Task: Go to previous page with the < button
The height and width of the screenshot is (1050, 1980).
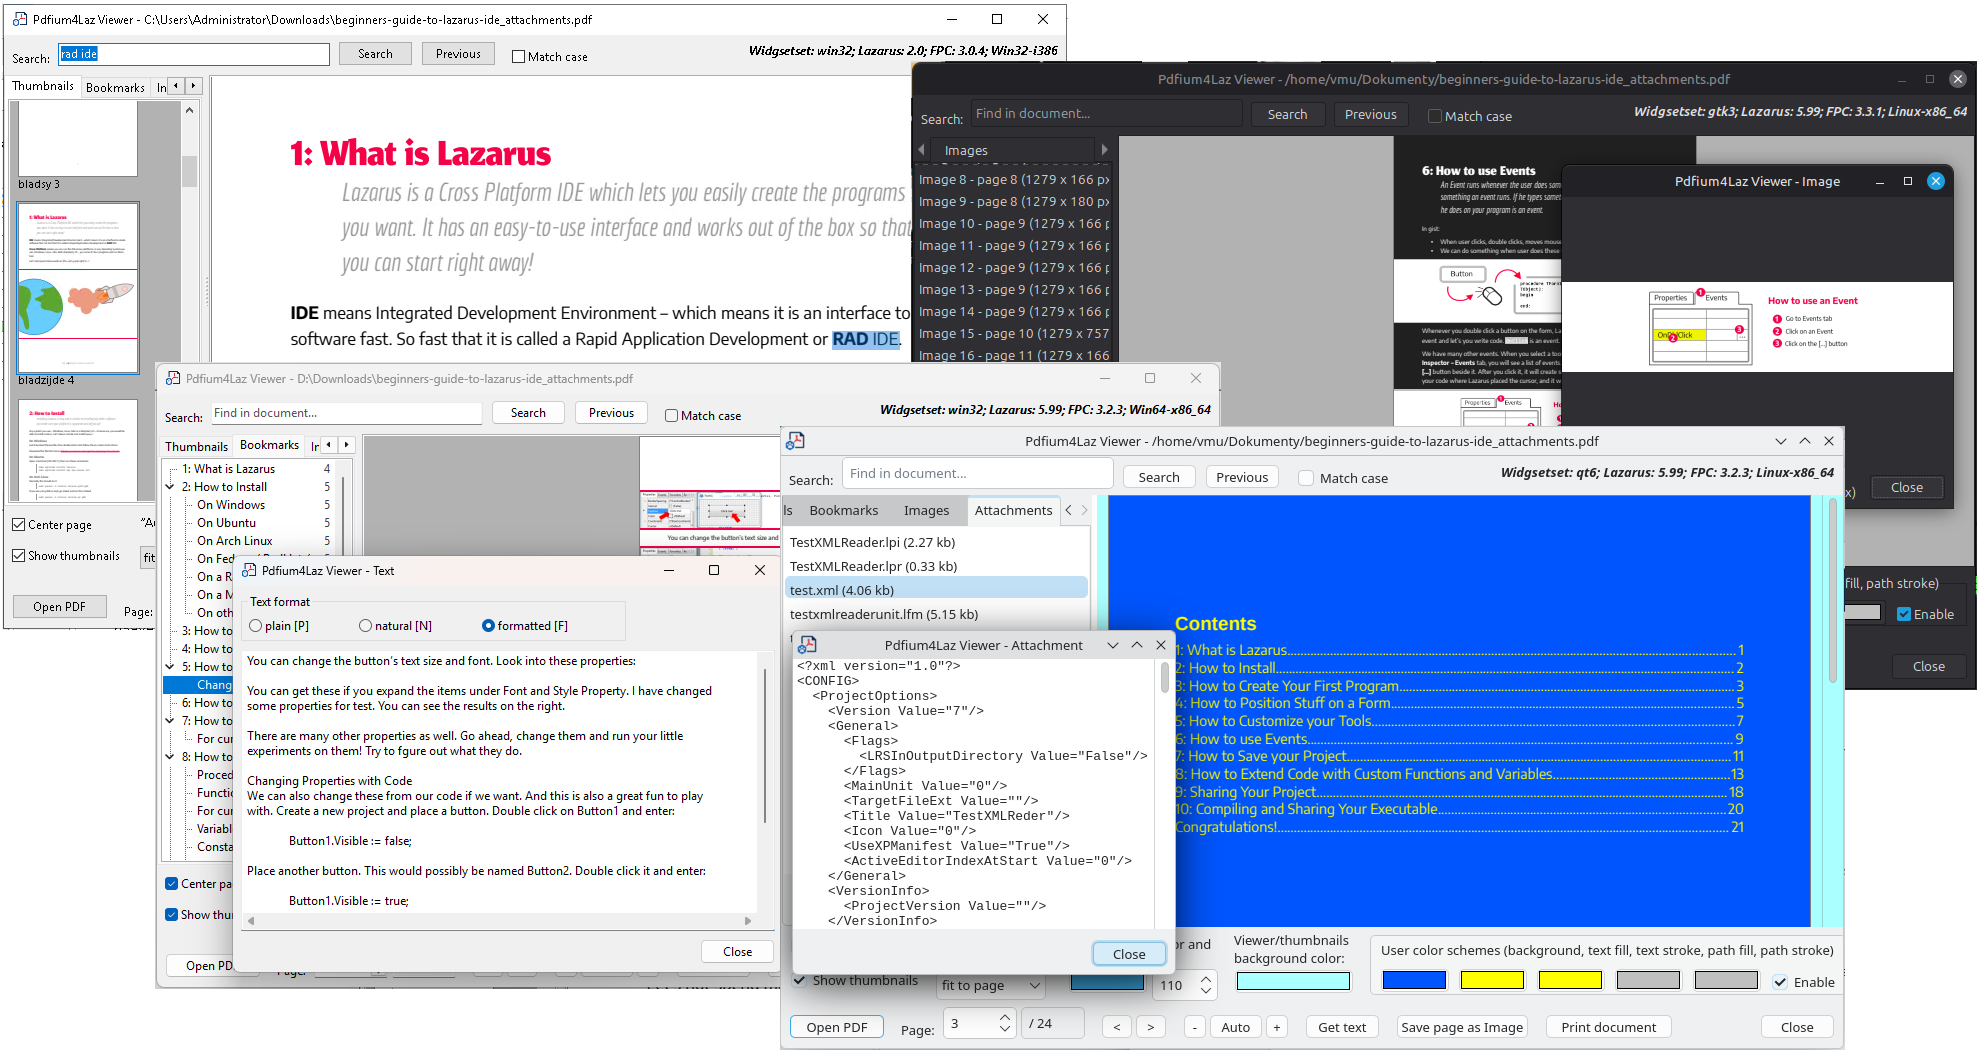Action: click(x=1117, y=1027)
